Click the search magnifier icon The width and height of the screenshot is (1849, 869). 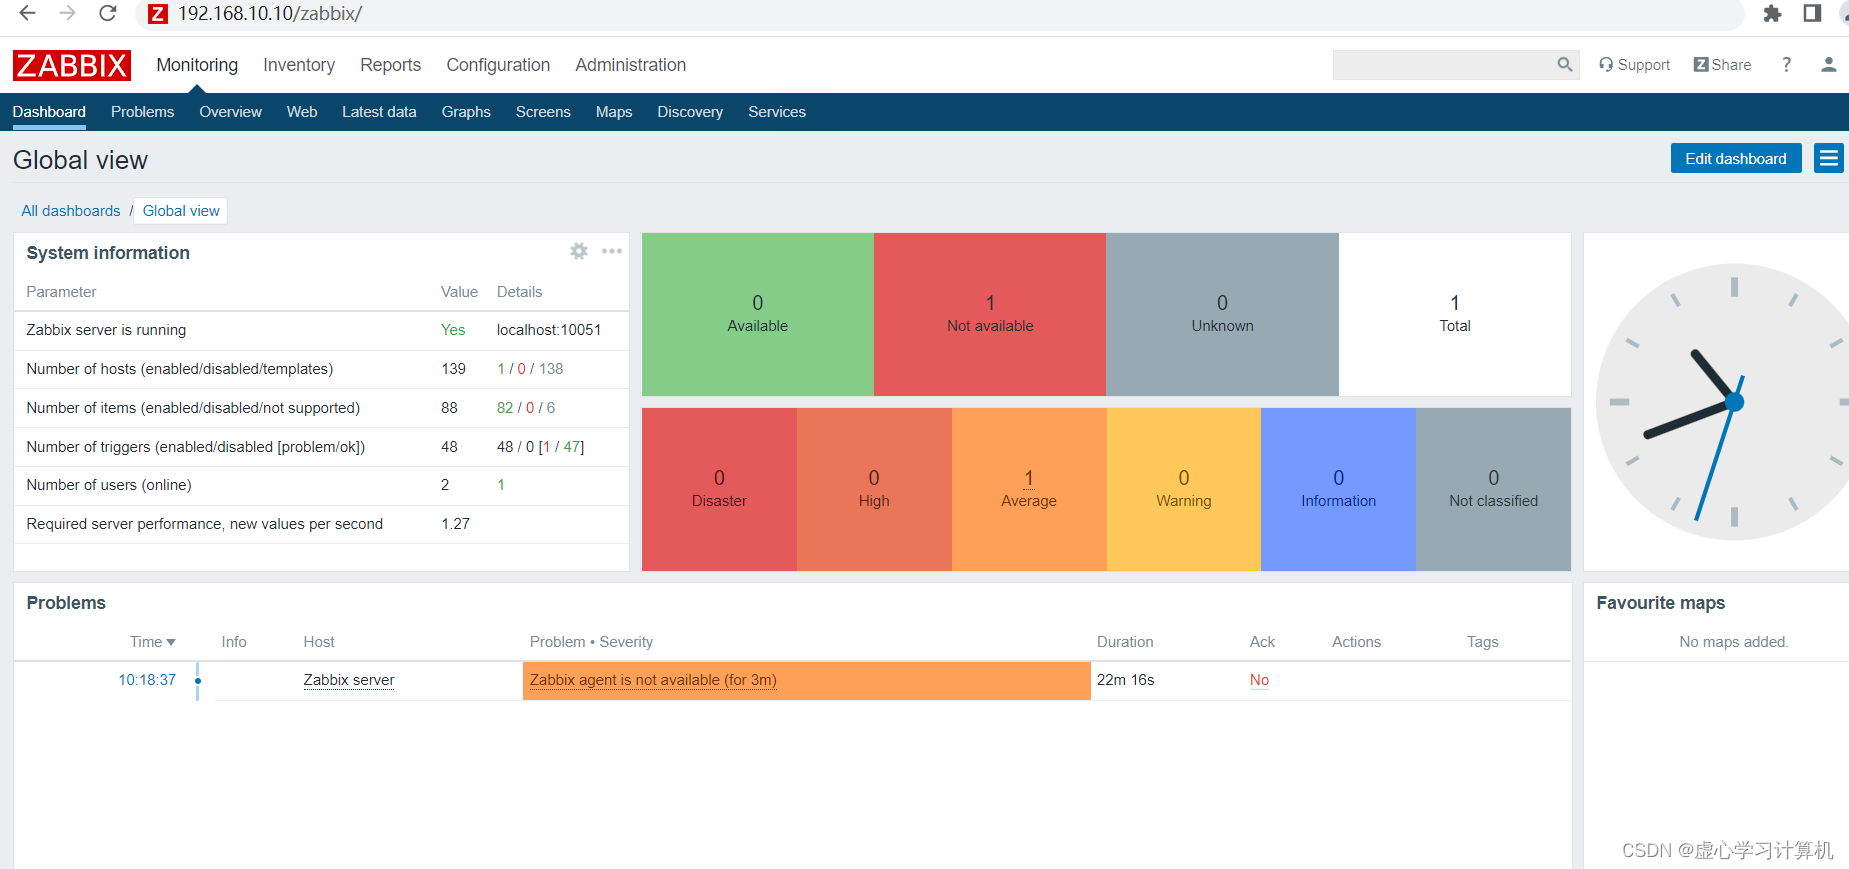1565,65
